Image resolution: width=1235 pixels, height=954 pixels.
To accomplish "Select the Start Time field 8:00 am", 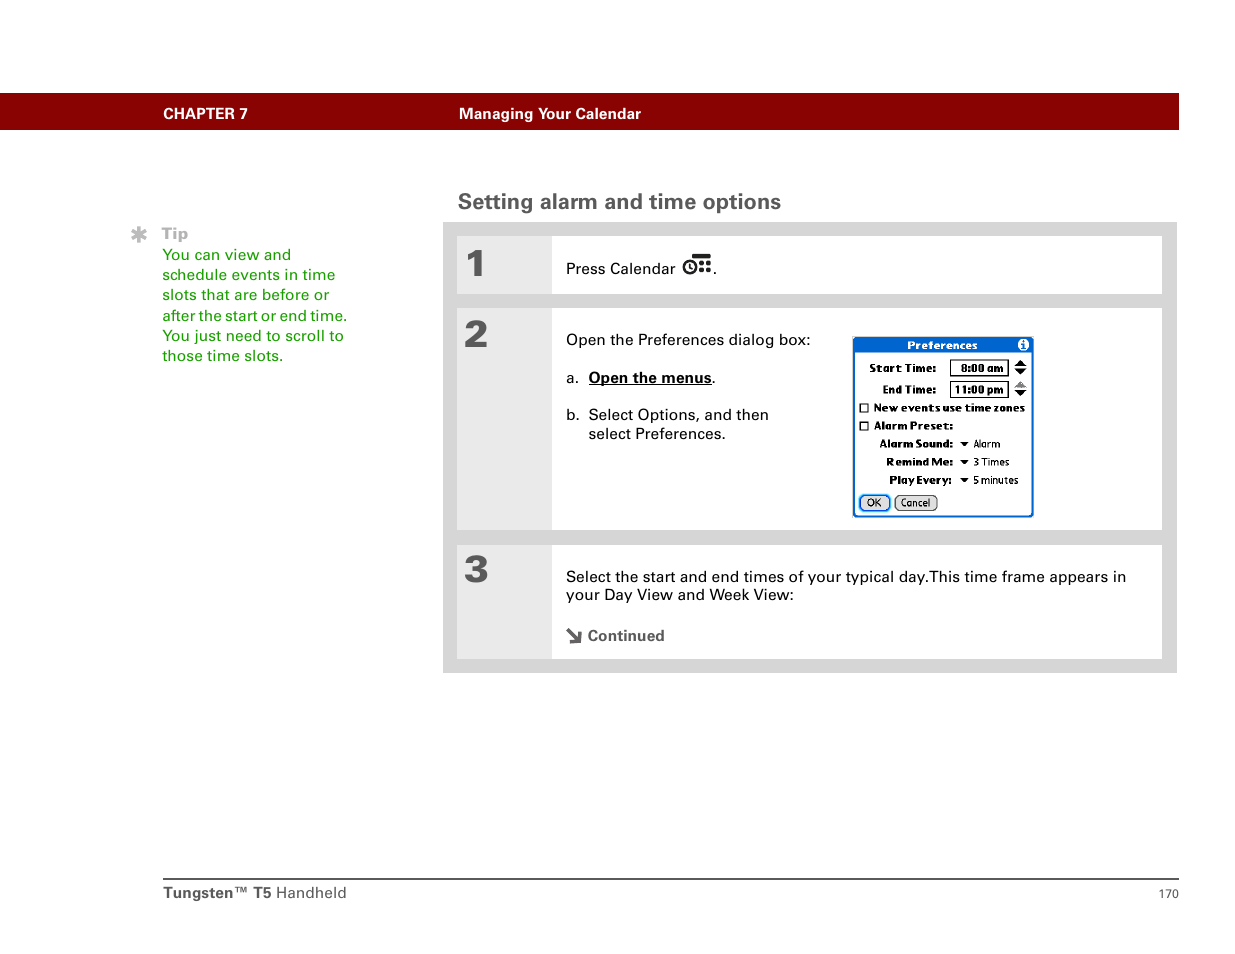I will 979,368.
